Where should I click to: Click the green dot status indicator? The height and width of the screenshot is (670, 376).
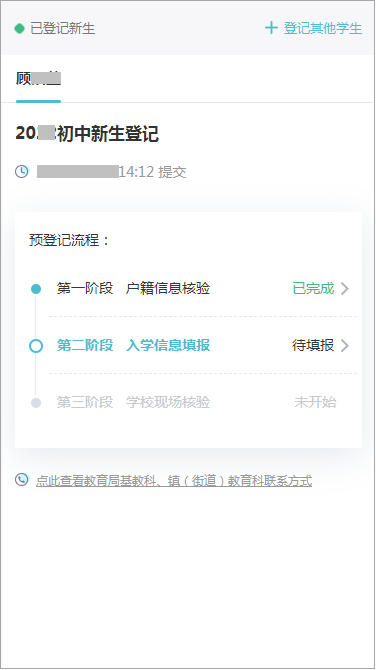[x=19, y=29]
